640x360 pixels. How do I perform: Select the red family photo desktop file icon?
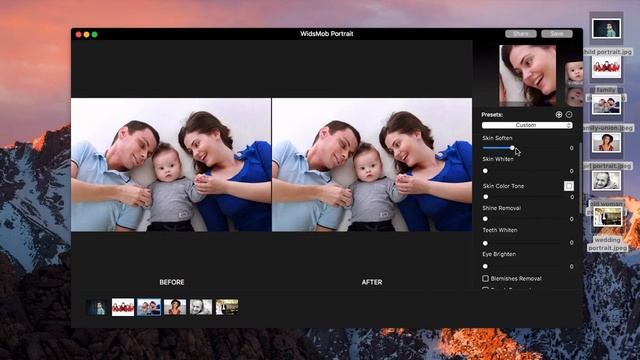[607, 66]
